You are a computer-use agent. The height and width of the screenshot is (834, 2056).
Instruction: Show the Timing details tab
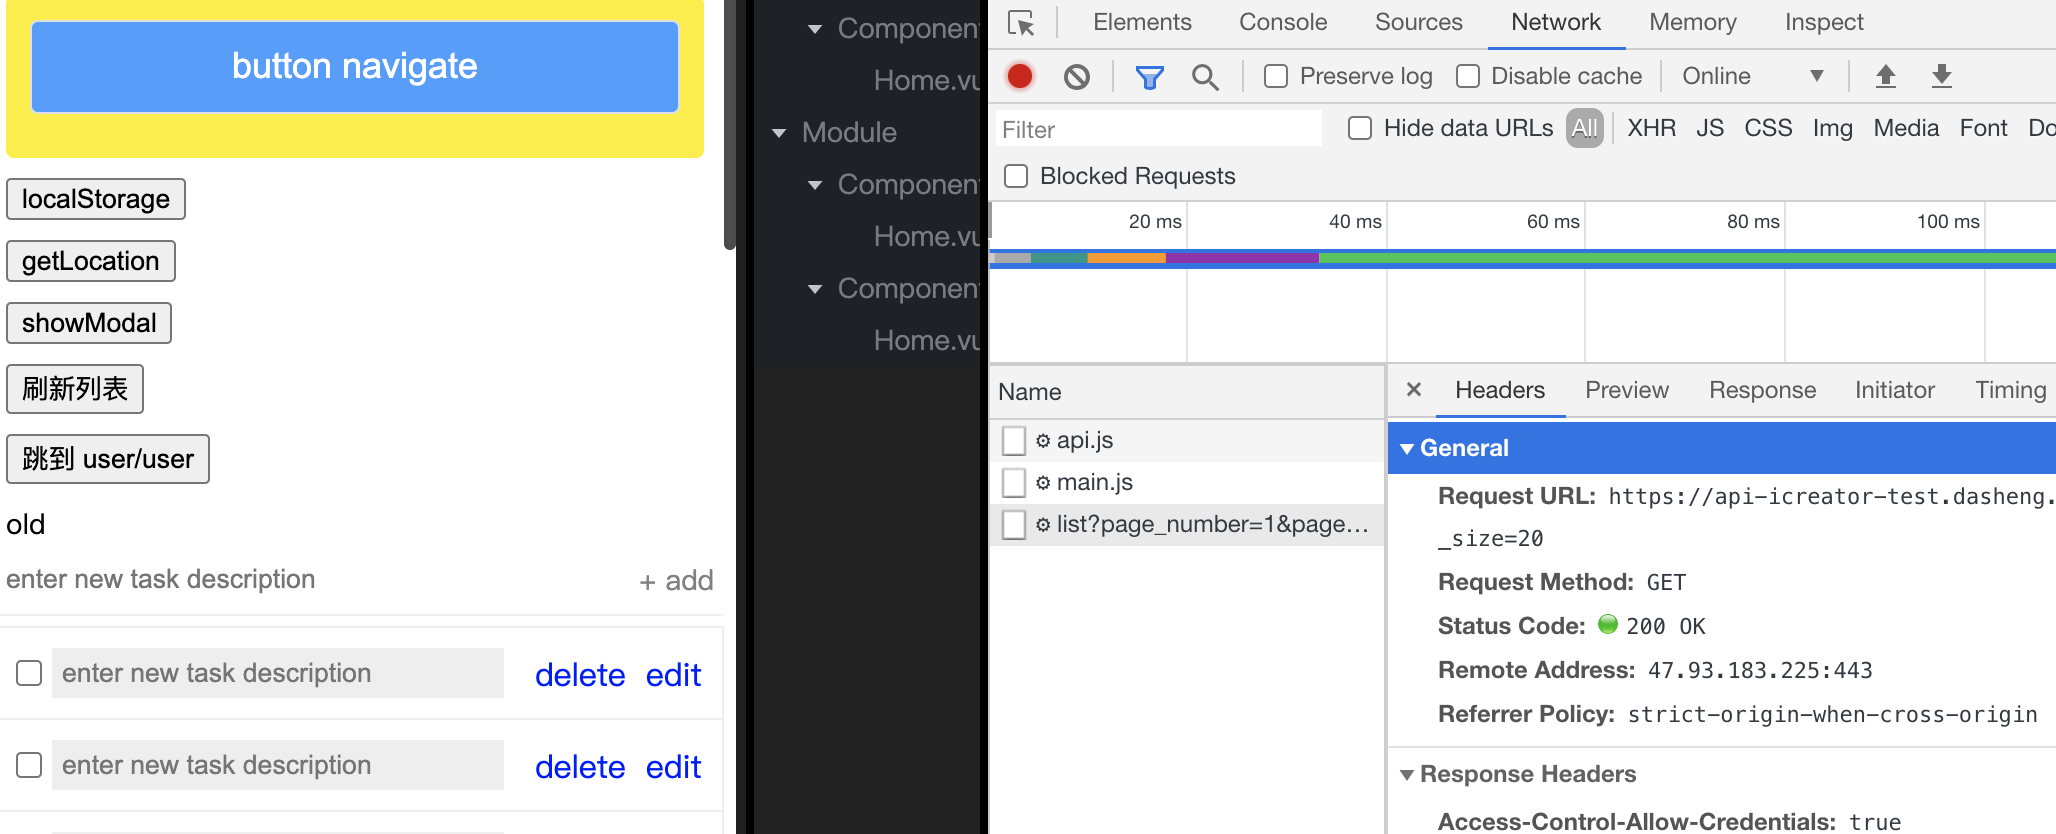(2010, 390)
